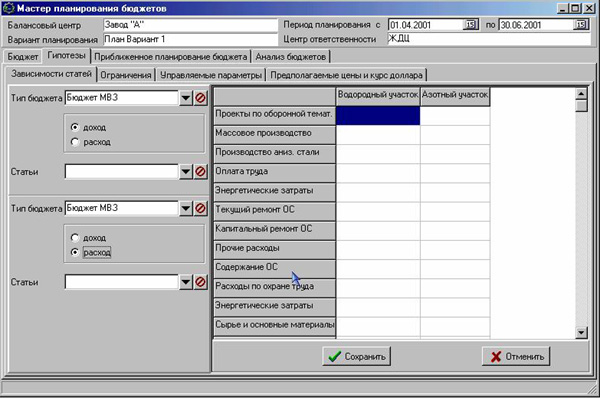The image size is (600, 398).
Task: Expand the upper Статьи dropdown
Action: point(186,171)
